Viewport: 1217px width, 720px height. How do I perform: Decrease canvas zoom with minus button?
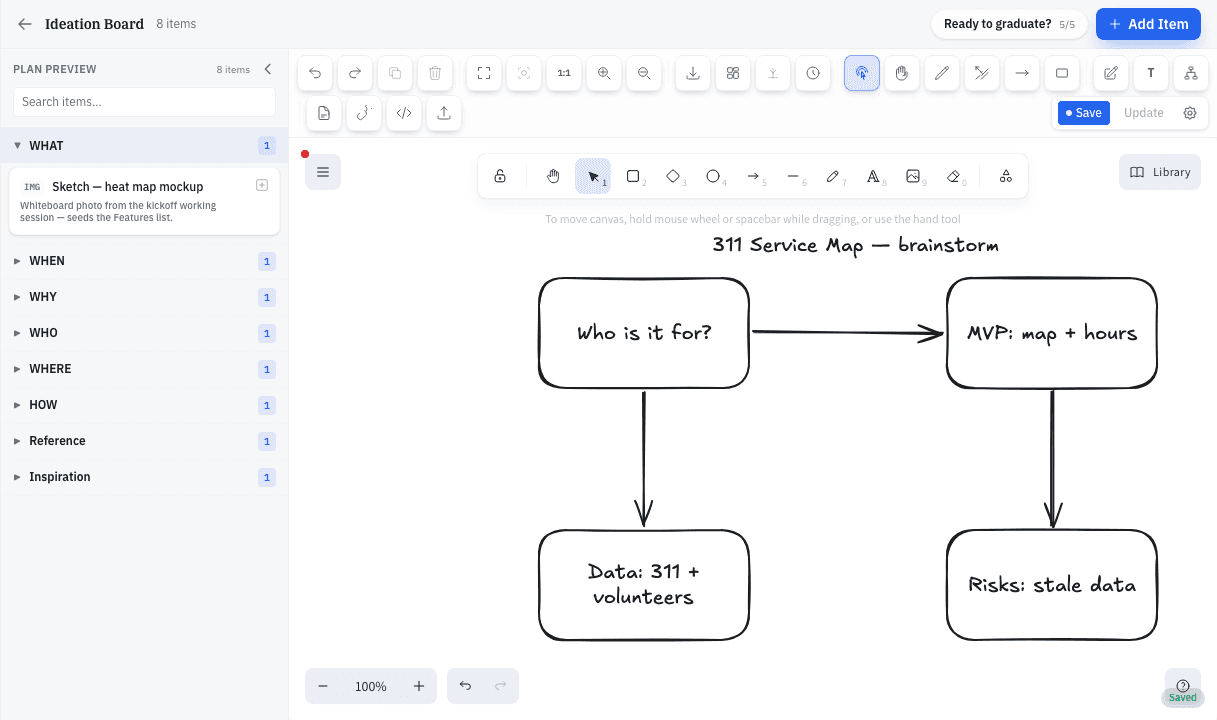click(323, 686)
